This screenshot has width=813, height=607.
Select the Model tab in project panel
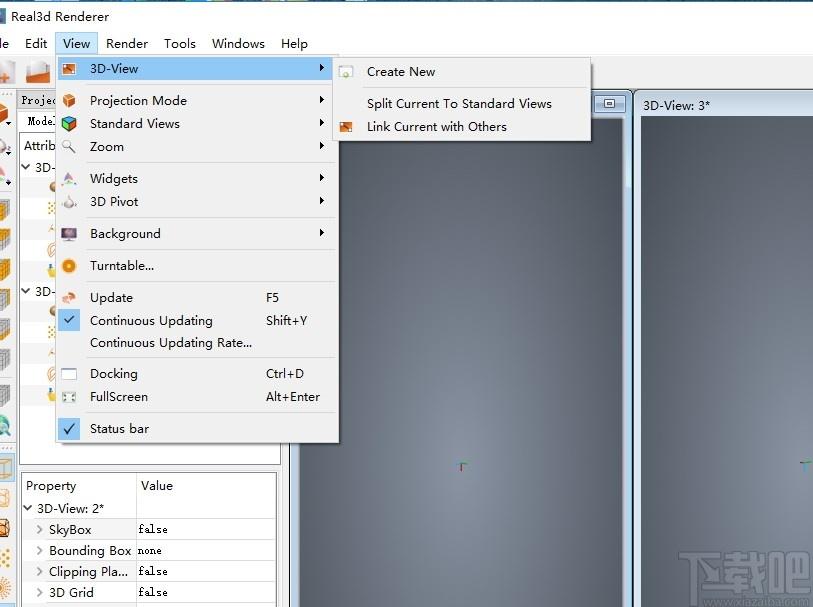(40, 121)
